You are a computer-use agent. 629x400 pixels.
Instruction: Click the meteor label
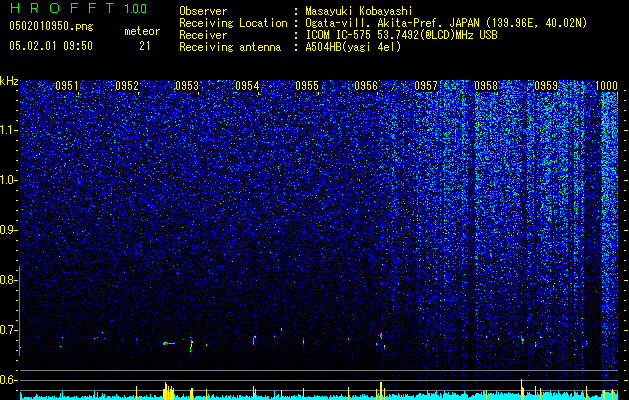coord(142,31)
